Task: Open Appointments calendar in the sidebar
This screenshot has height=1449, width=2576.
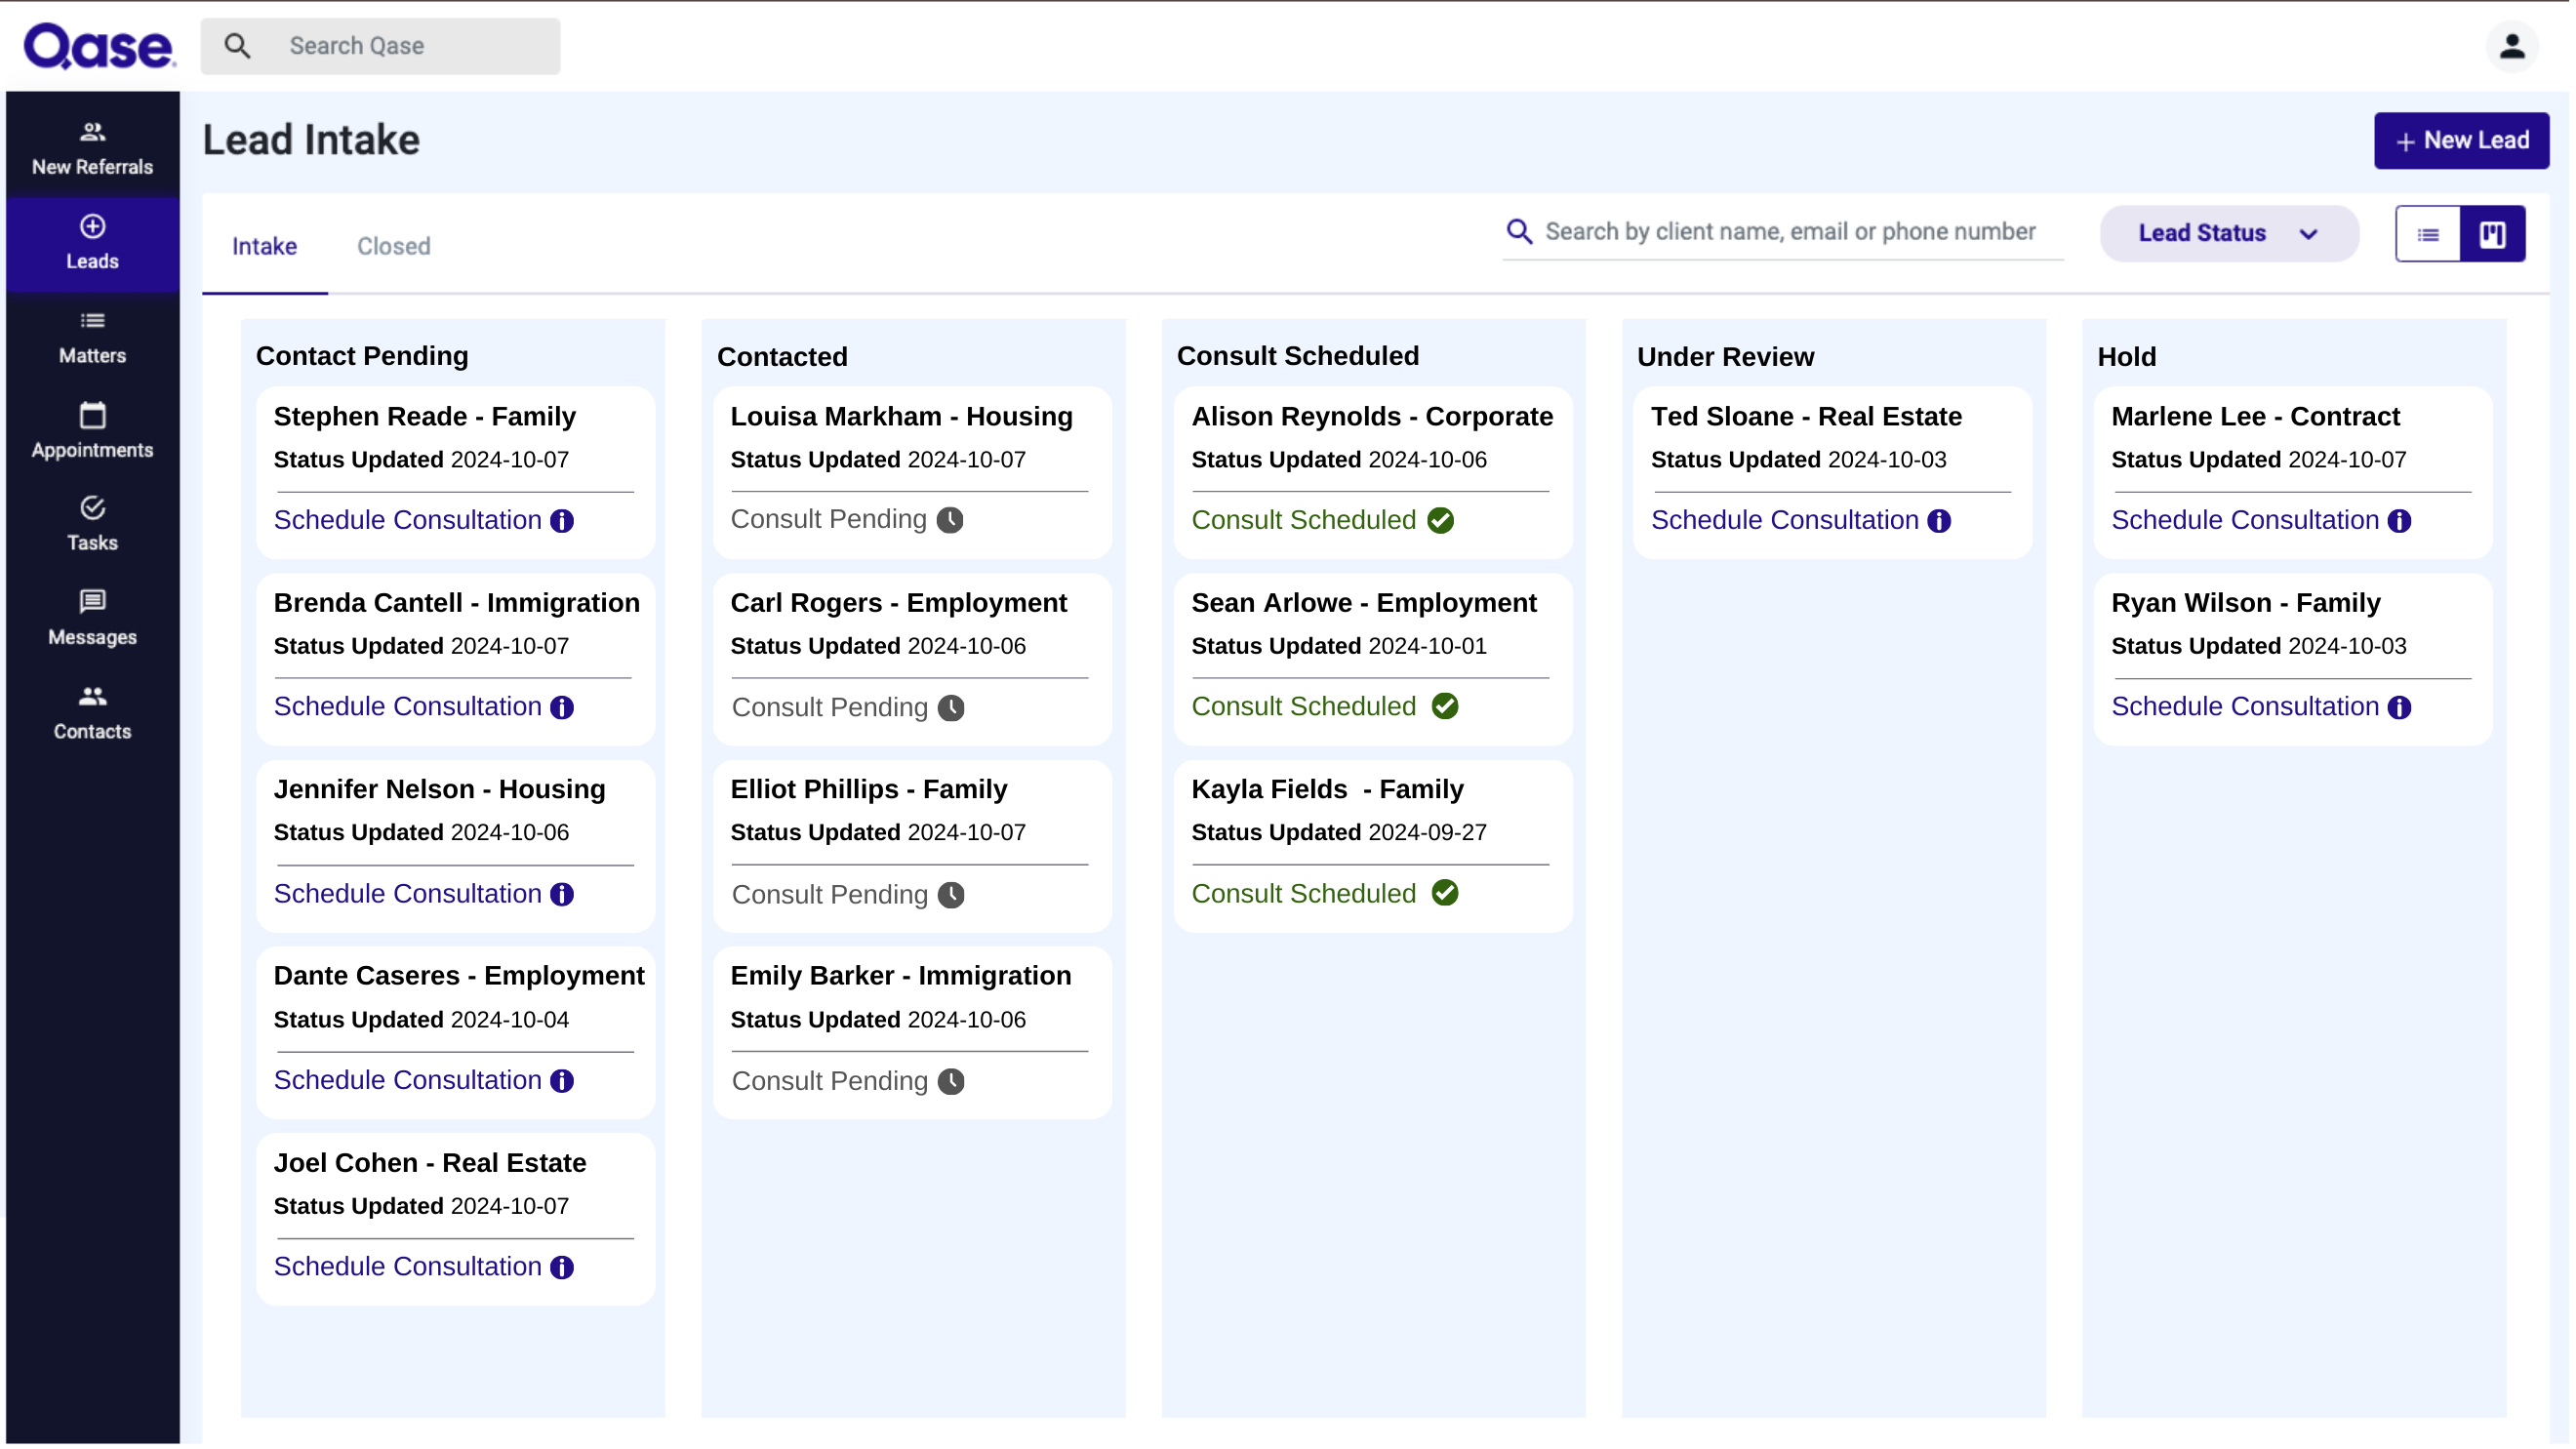Action: tap(92, 432)
